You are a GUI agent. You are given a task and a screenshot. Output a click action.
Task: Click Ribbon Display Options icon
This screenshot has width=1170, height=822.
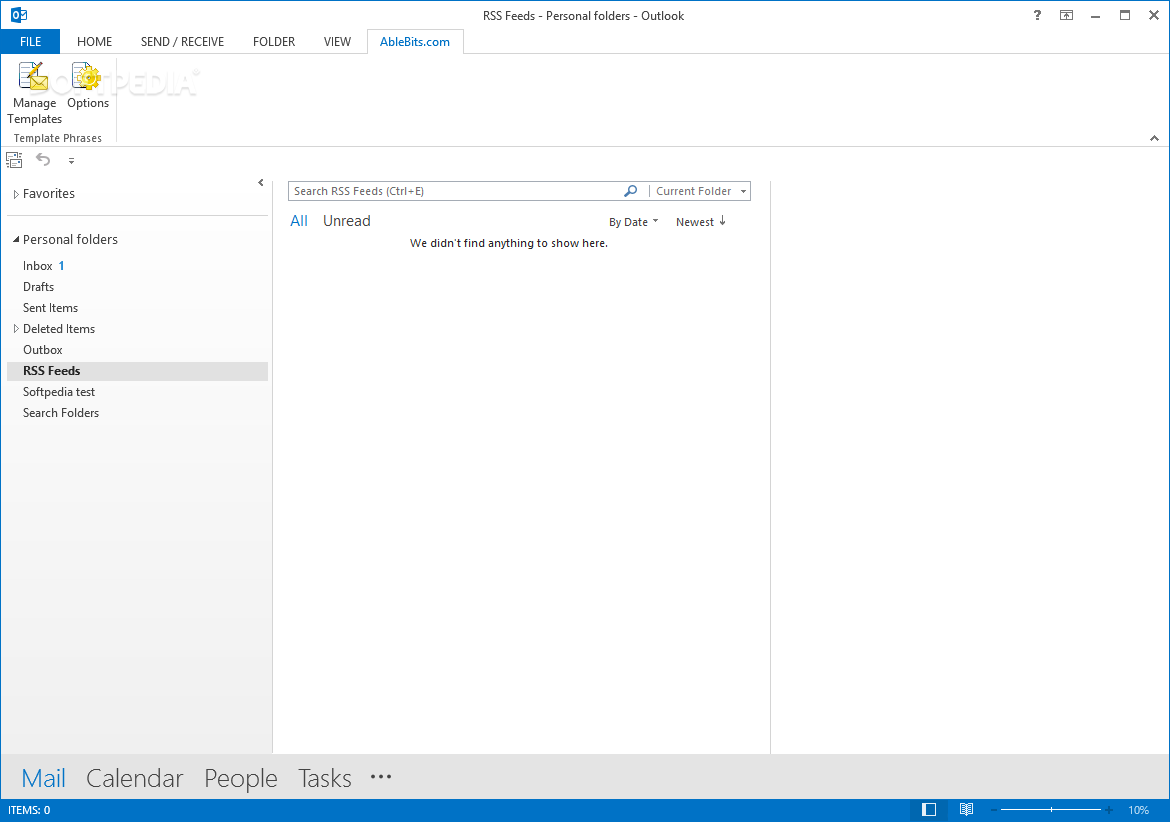tap(1066, 15)
